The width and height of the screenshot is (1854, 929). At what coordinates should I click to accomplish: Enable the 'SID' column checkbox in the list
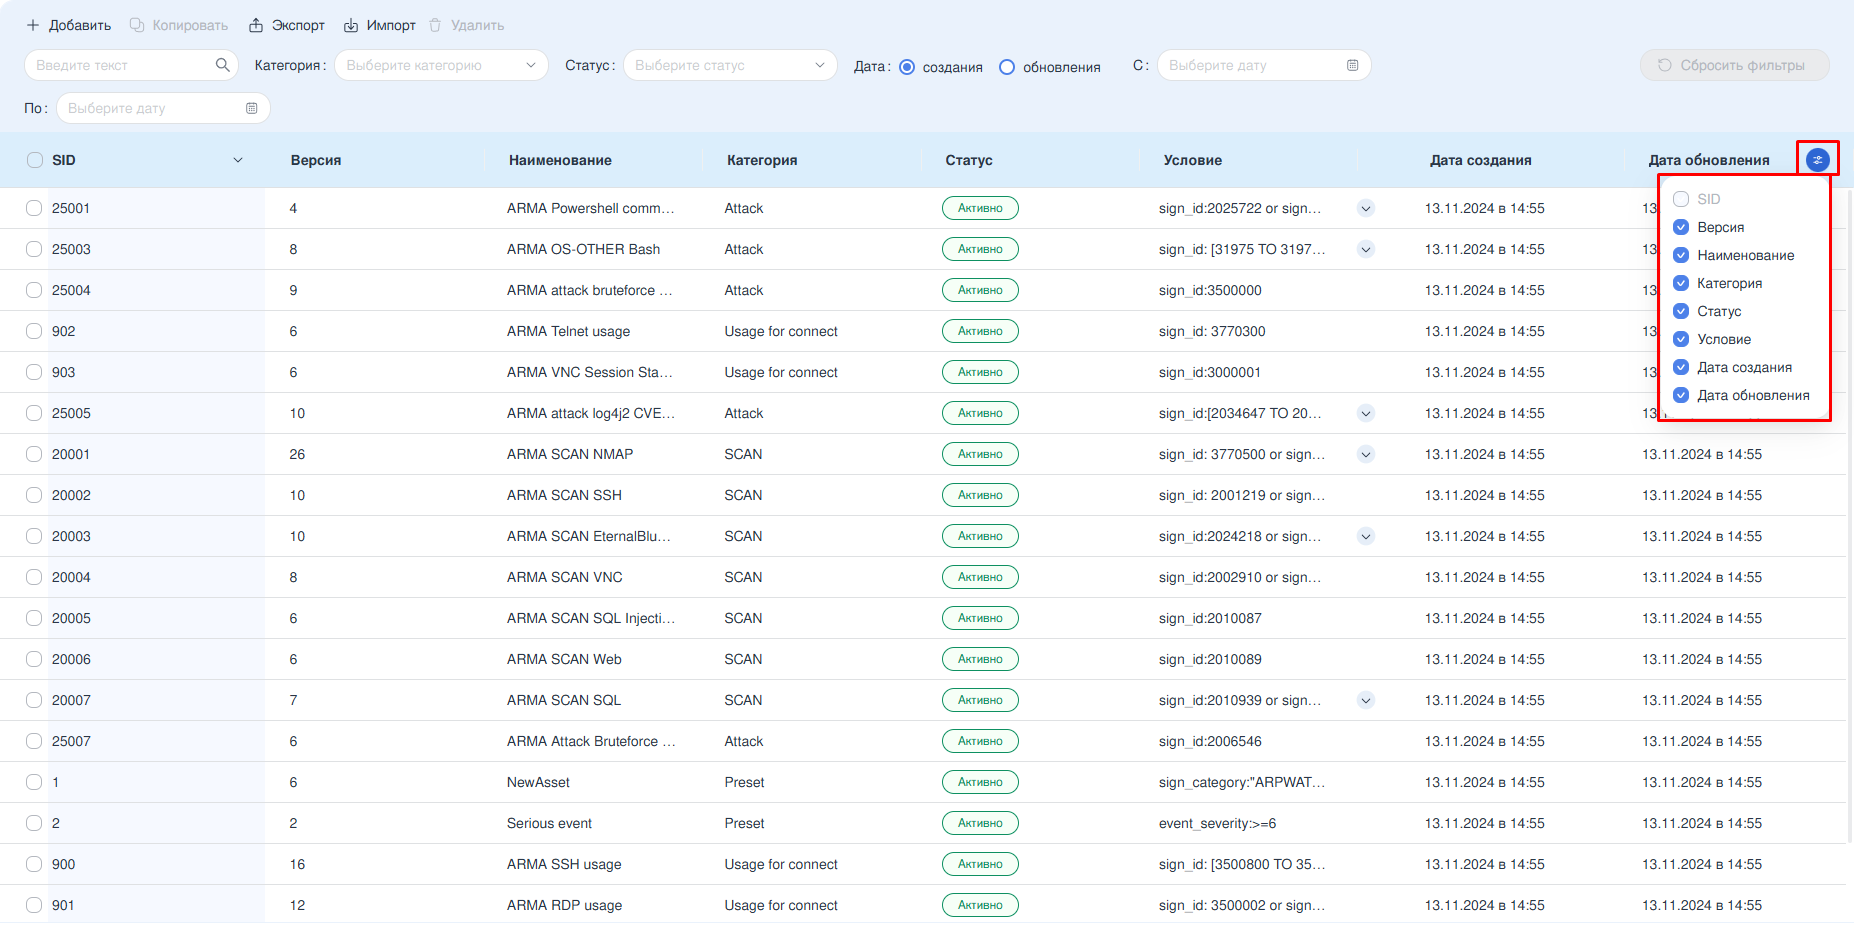point(1681,199)
